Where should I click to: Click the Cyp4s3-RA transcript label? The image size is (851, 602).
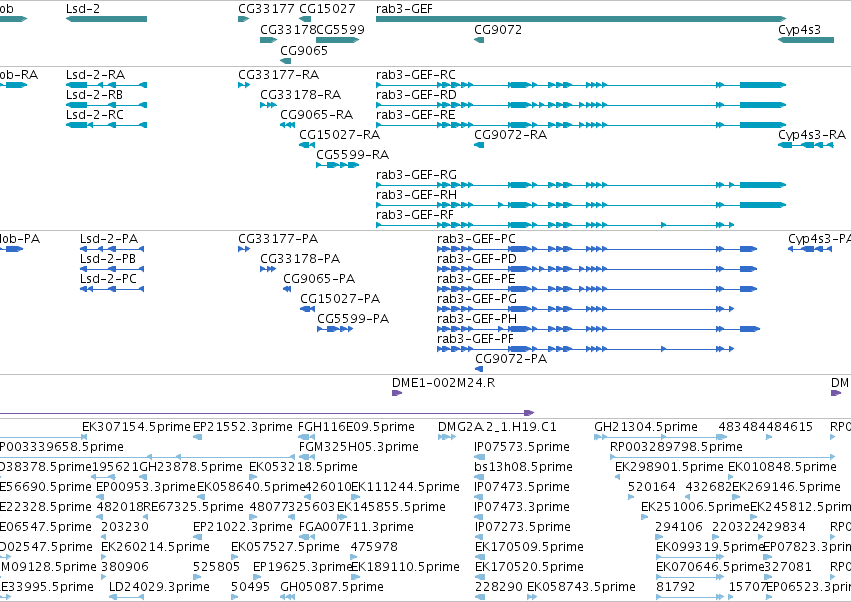tap(812, 134)
